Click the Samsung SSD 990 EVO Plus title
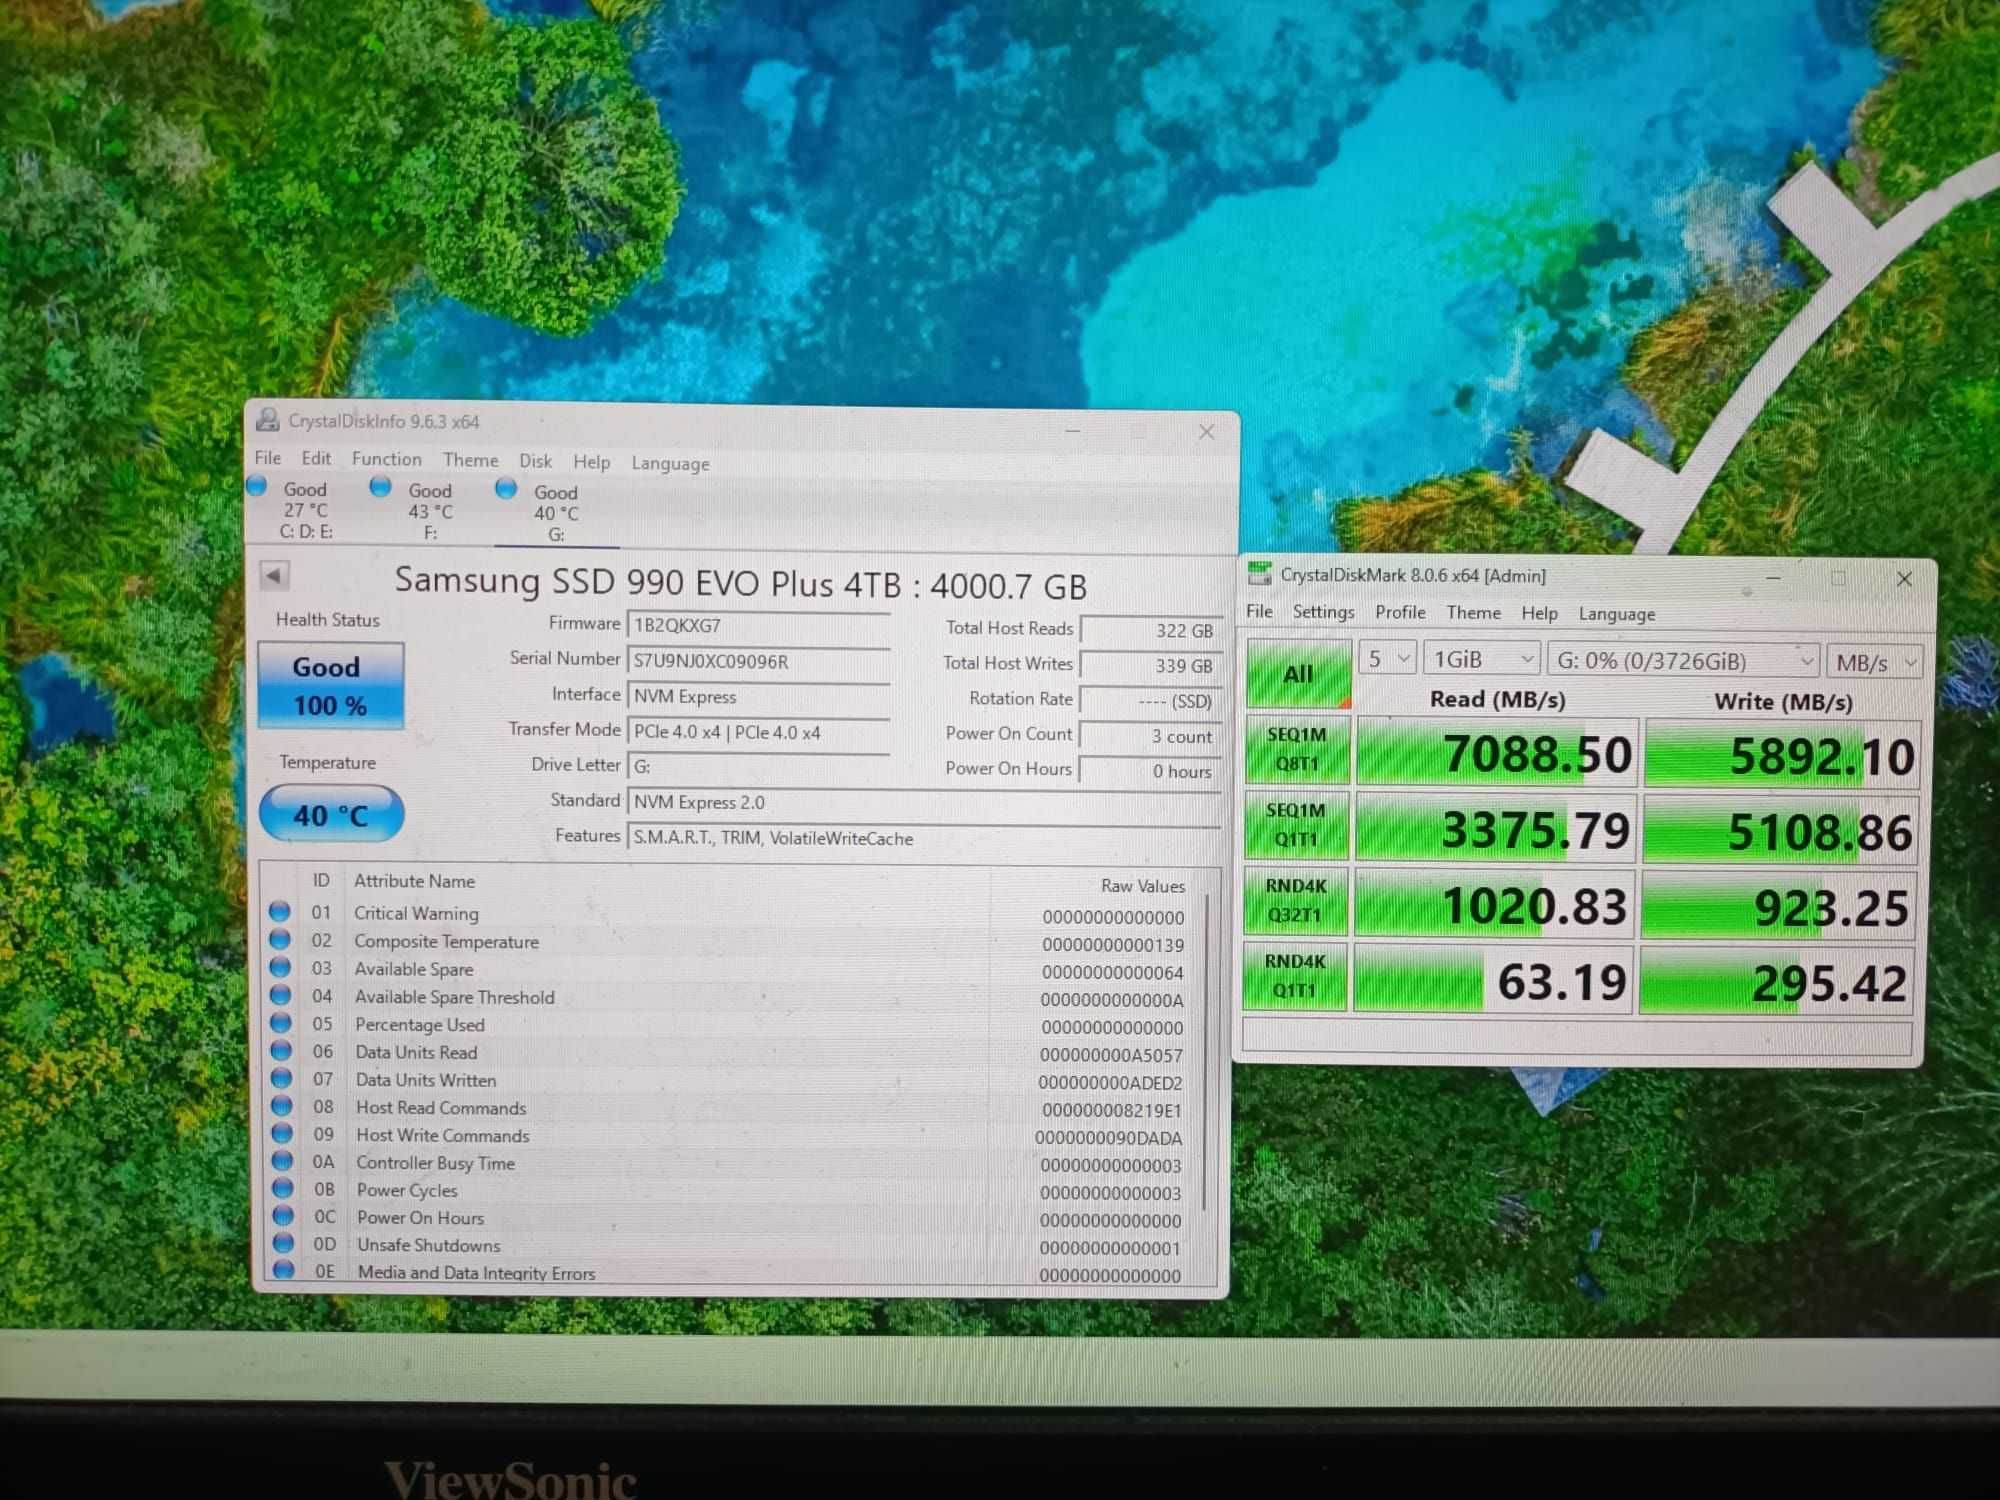 coord(740,583)
